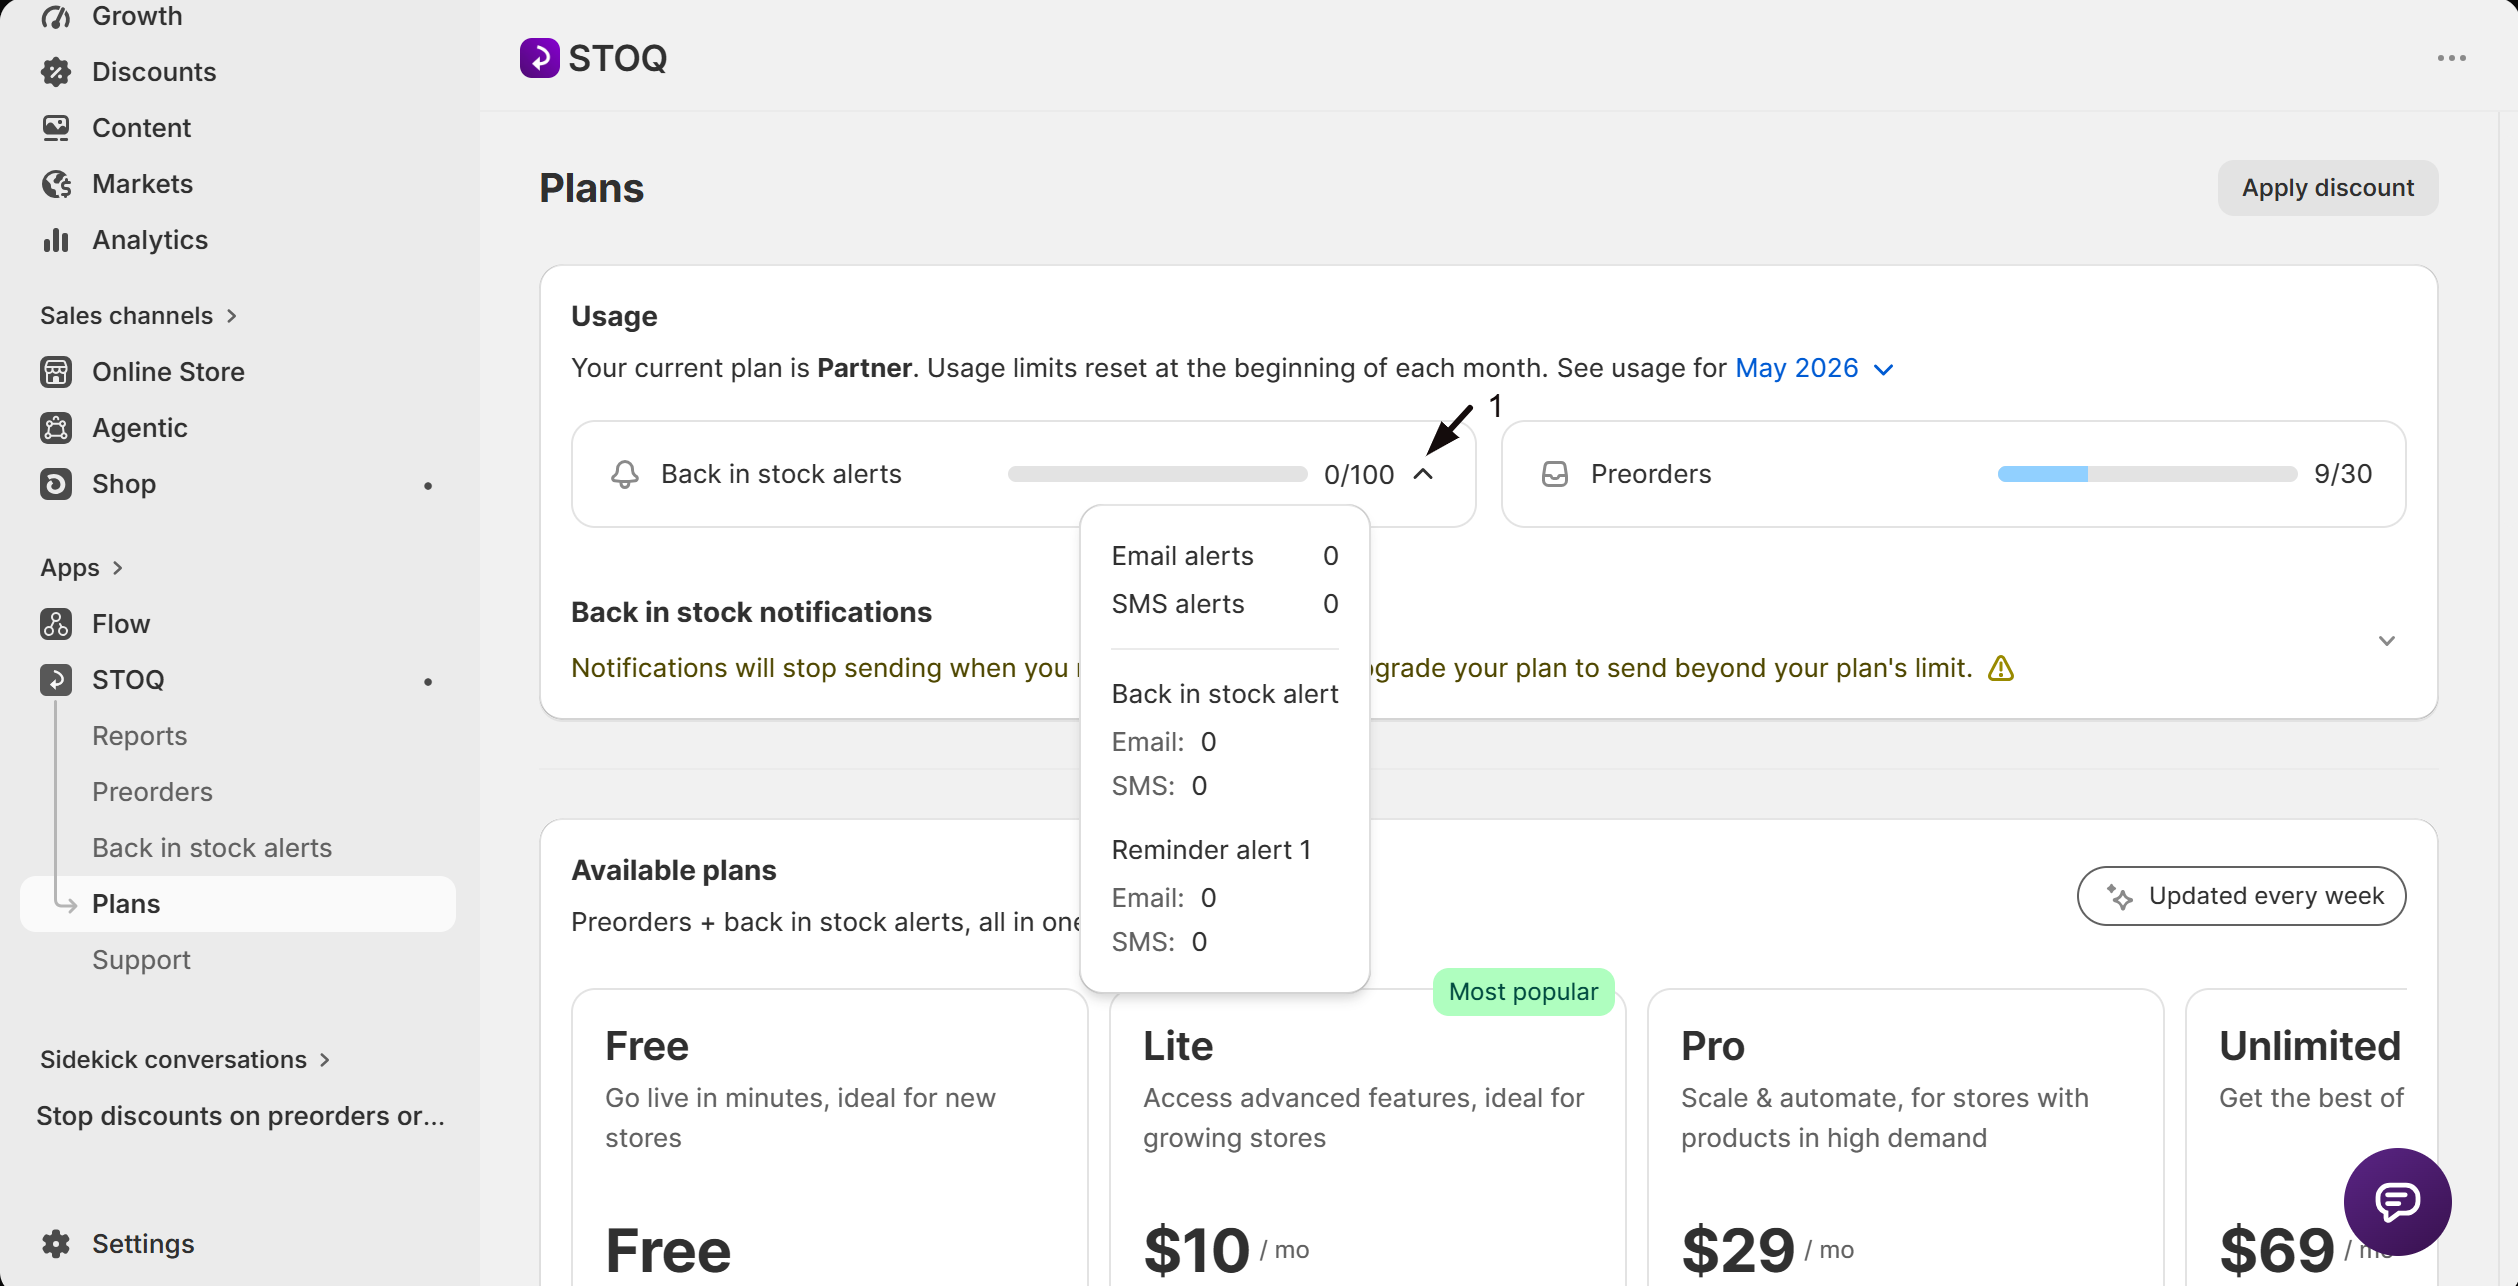Open Back in stock alerts under STOQ
2518x1286 pixels.
point(212,848)
